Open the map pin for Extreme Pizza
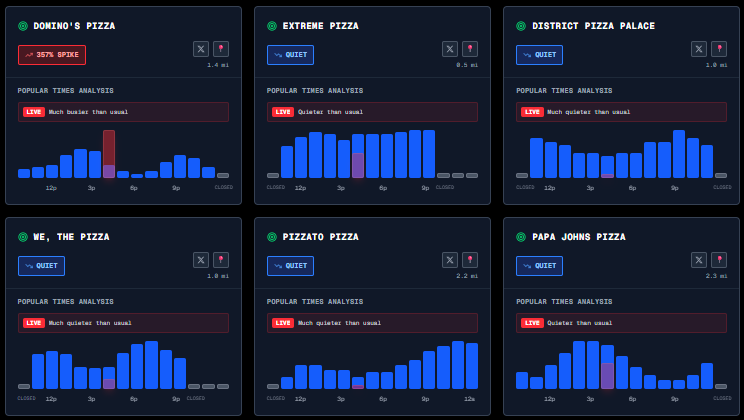The height and width of the screenshot is (420, 744). (x=469, y=49)
